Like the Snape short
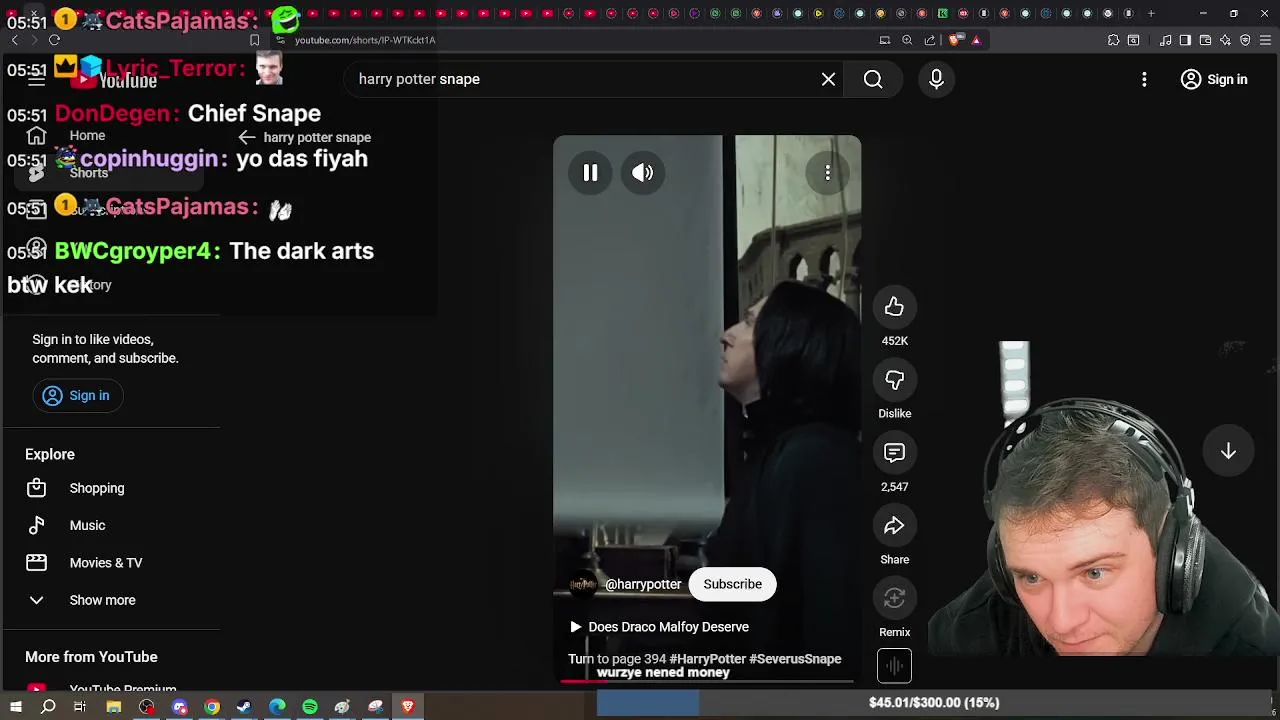The width and height of the screenshot is (1280, 720). (894, 307)
